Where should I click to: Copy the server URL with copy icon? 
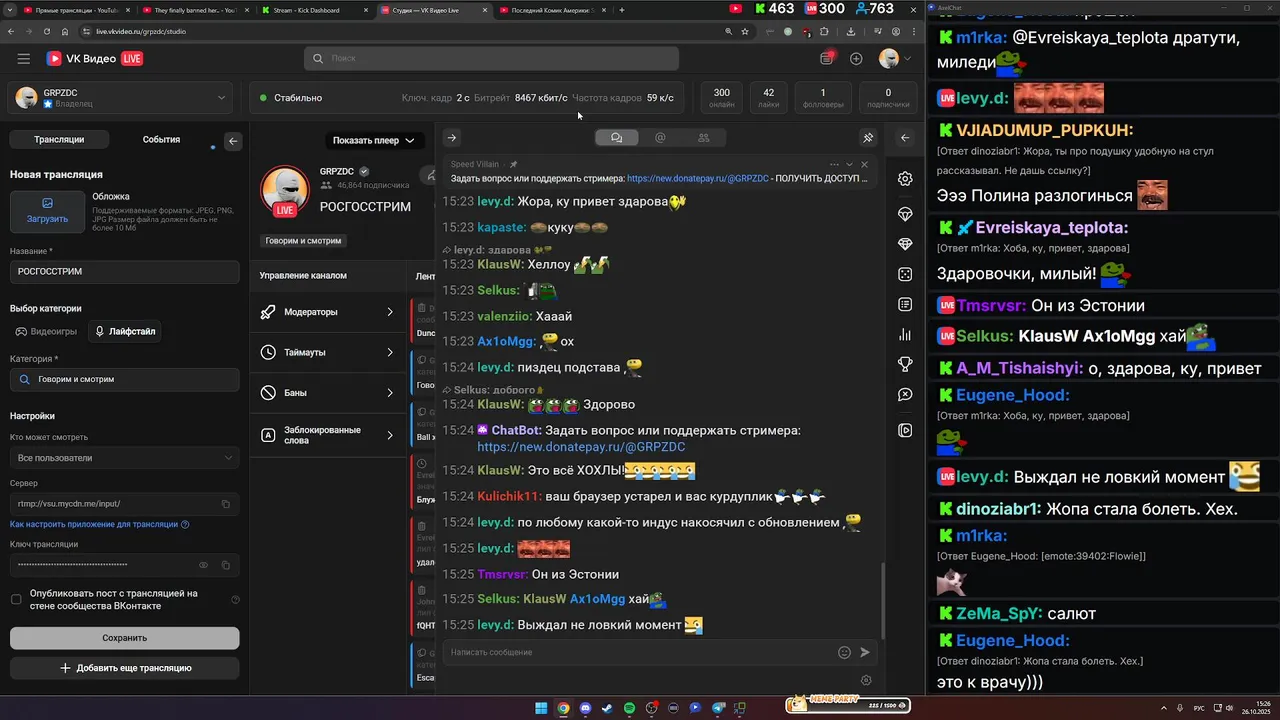[226, 504]
